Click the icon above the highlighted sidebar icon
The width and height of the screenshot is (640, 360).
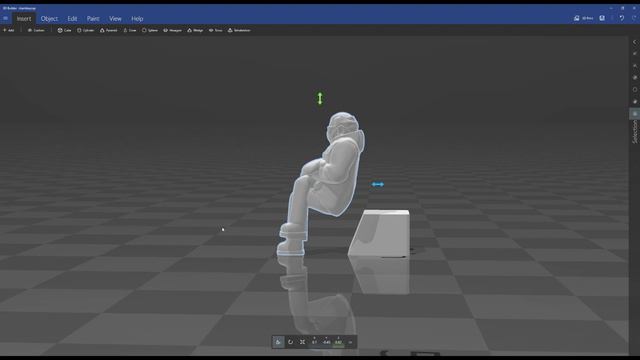(x=635, y=101)
